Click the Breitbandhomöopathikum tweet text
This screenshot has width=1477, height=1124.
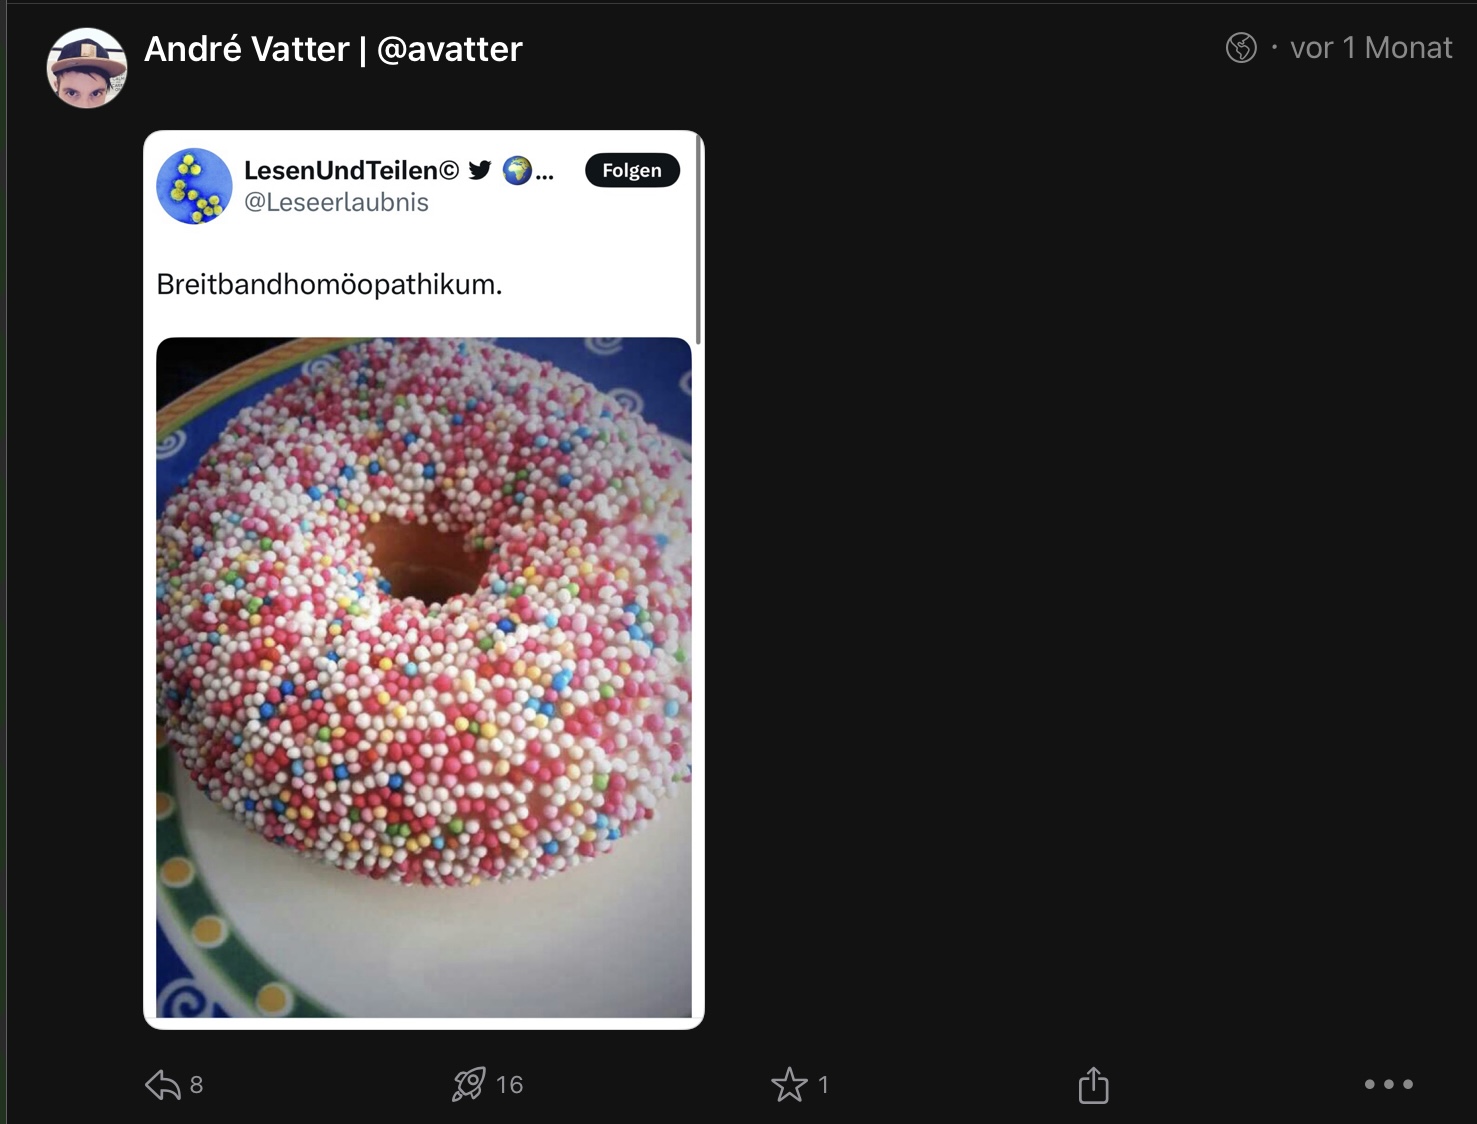tap(329, 284)
